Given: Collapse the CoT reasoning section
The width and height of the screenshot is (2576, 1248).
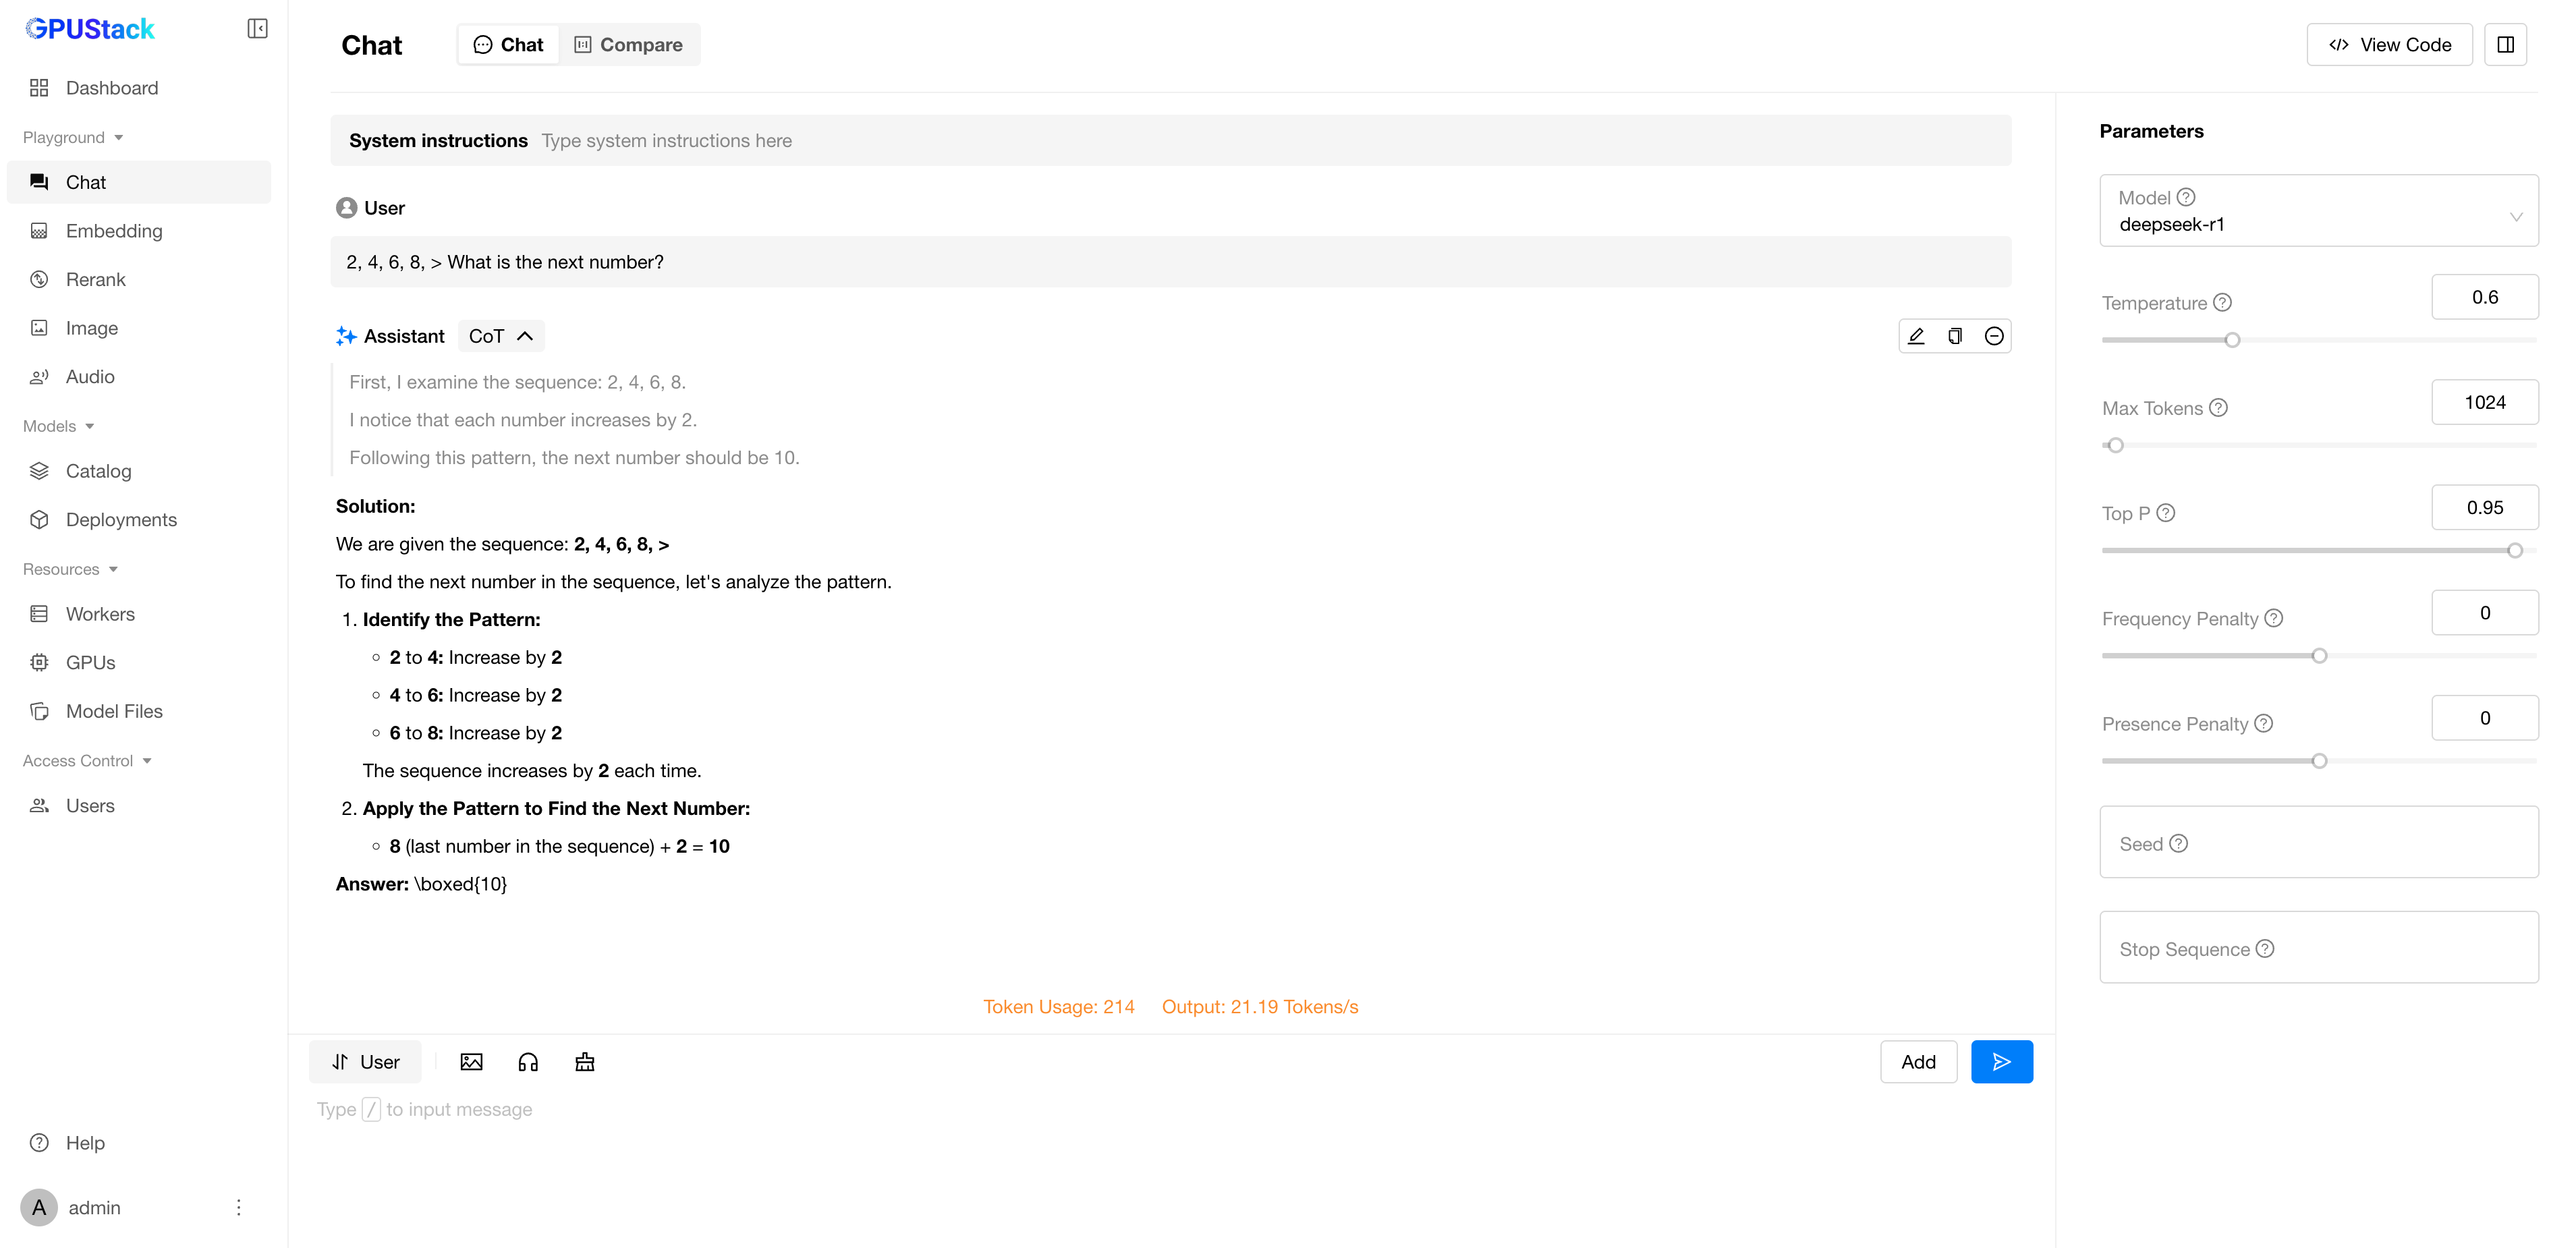Looking at the screenshot, I should pyautogui.click(x=501, y=336).
